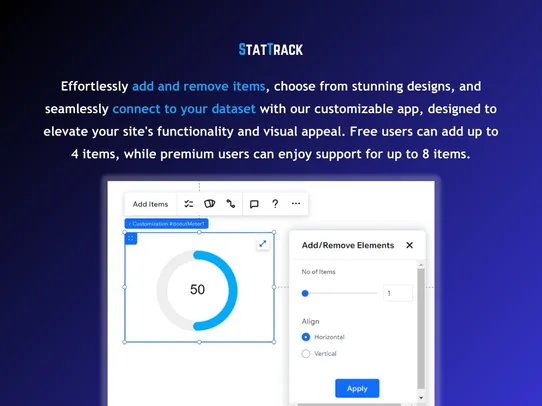Close the Add/Remove Elements panel
This screenshot has height=406, width=542.
(410, 245)
